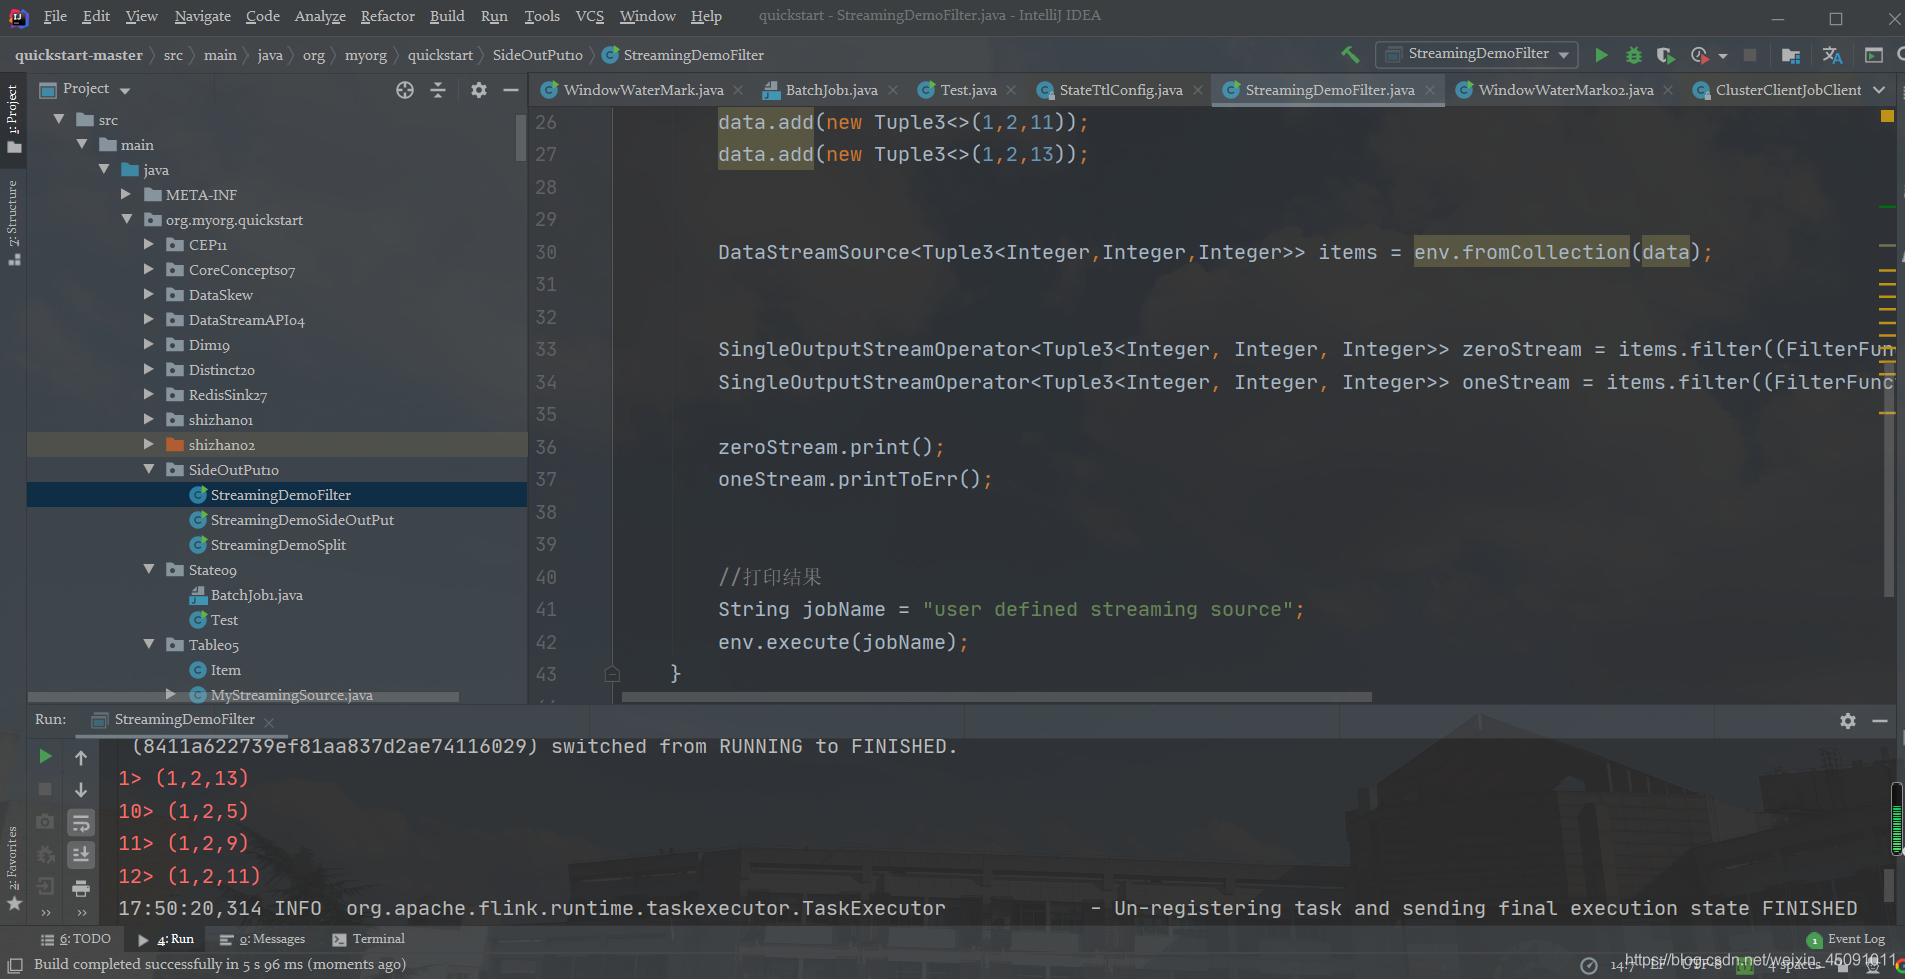Viewport: 1905px width, 979px height.
Task: Click the editor horizontal scrollbar
Action: 996,697
